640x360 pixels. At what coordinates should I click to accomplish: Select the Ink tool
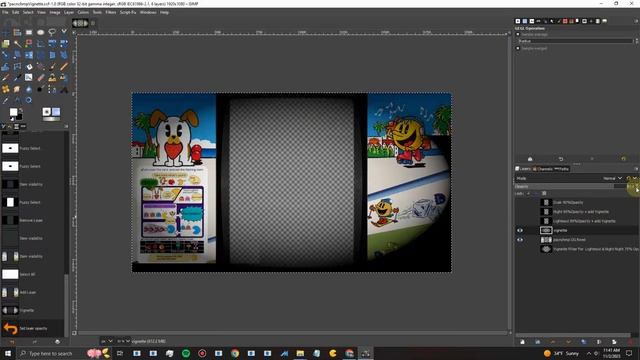17,78
